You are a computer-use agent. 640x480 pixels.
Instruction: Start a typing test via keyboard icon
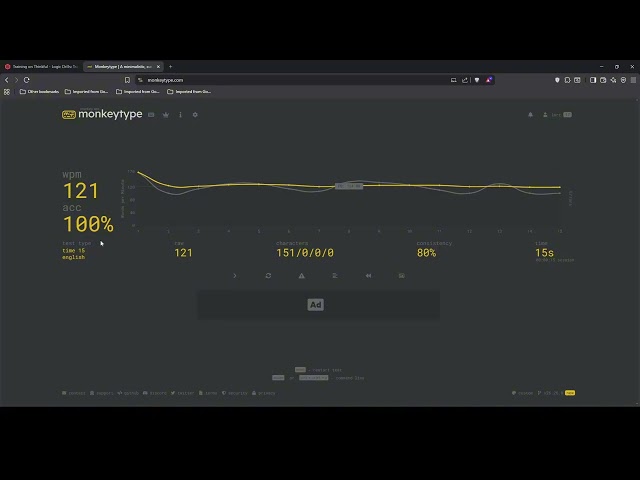click(151, 115)
